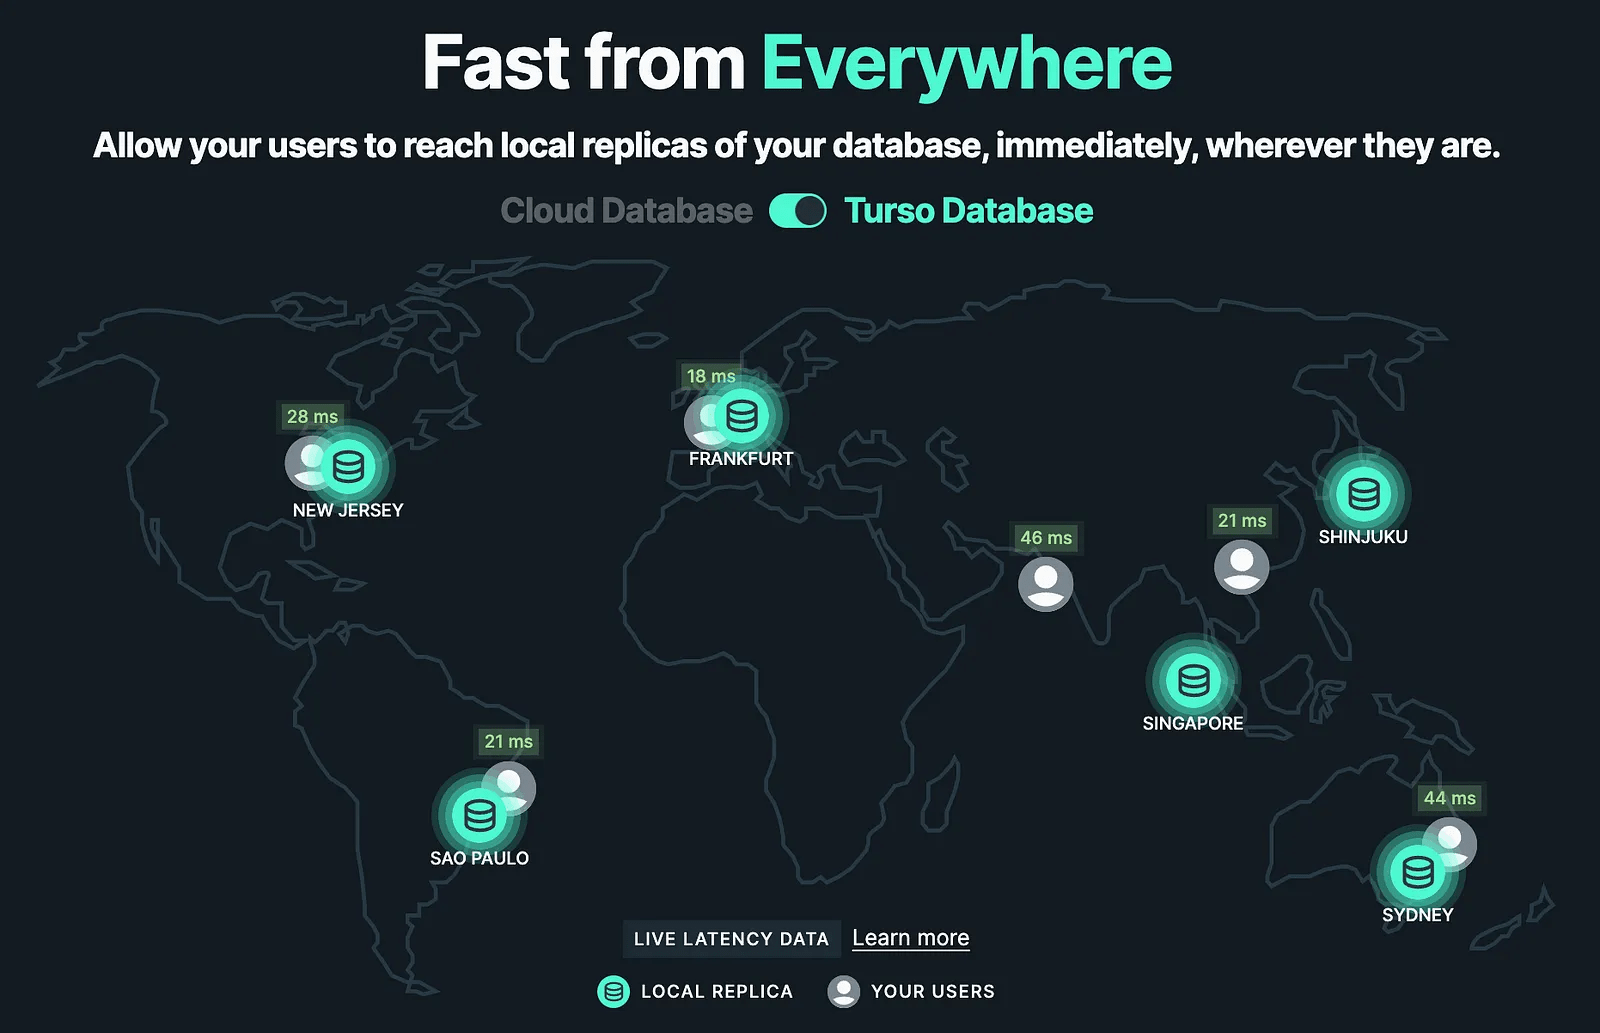
Task: Click the Sydney local replica icon
Action: click(1417, 872)
